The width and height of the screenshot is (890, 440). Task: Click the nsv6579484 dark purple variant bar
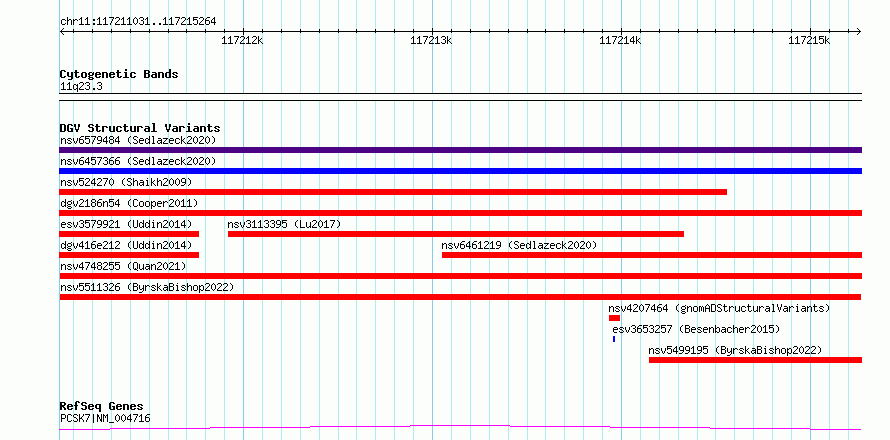460,150
